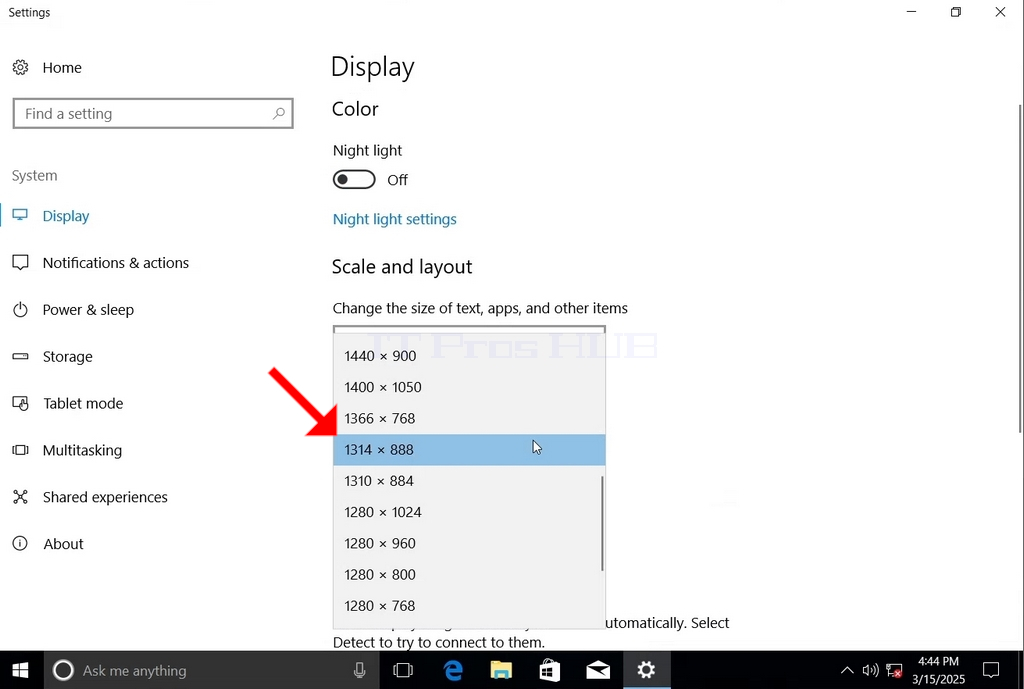Screen dimensions: 1024x689
Task: Choose 1280 × 800 resolution
Action: [x=469, y=575]
